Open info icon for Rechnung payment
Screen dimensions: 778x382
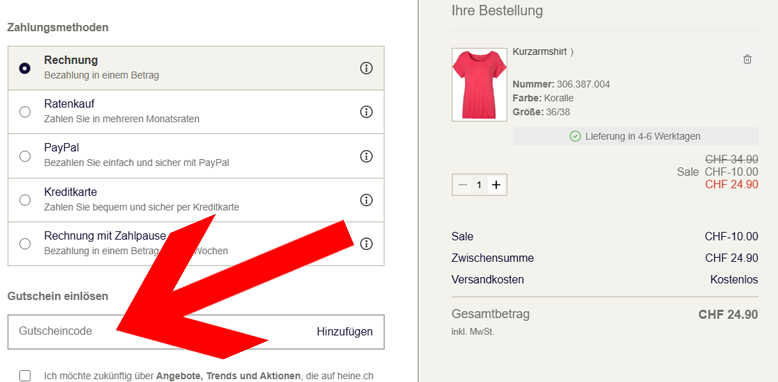click(366, 68)
